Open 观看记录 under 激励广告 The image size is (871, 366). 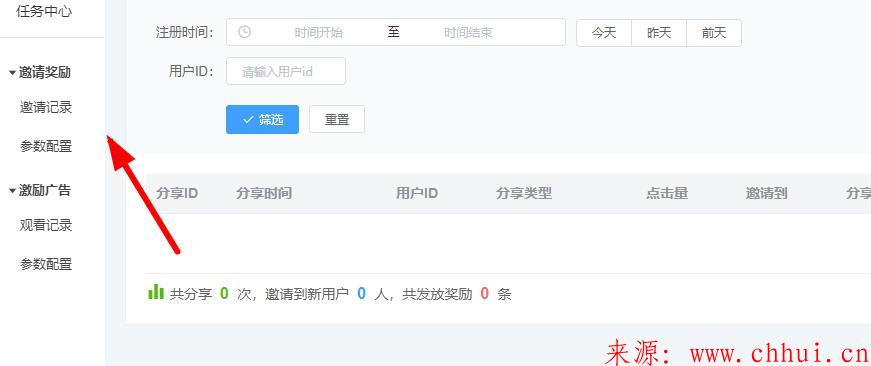pyautogui.click(x=46, y=225)
